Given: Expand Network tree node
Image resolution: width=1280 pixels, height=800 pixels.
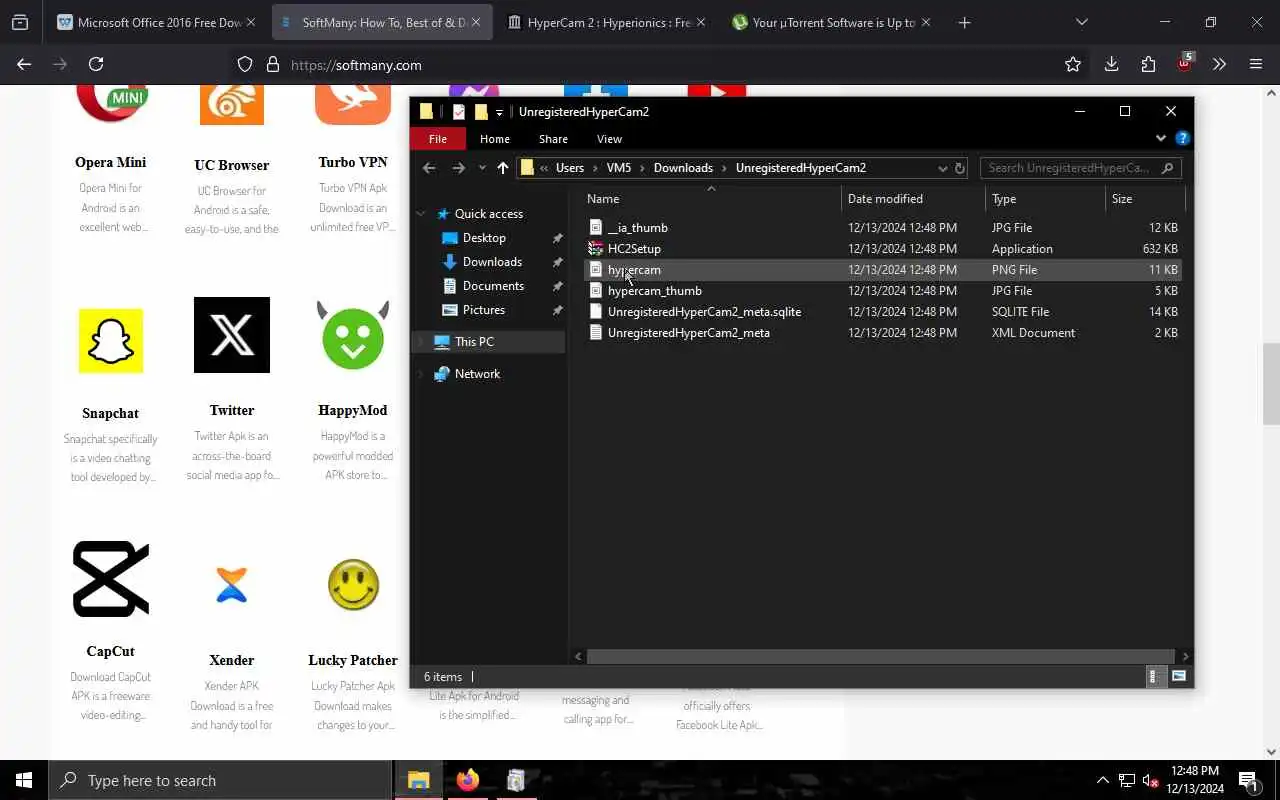Looking at the screenshot, I should 421,374.
